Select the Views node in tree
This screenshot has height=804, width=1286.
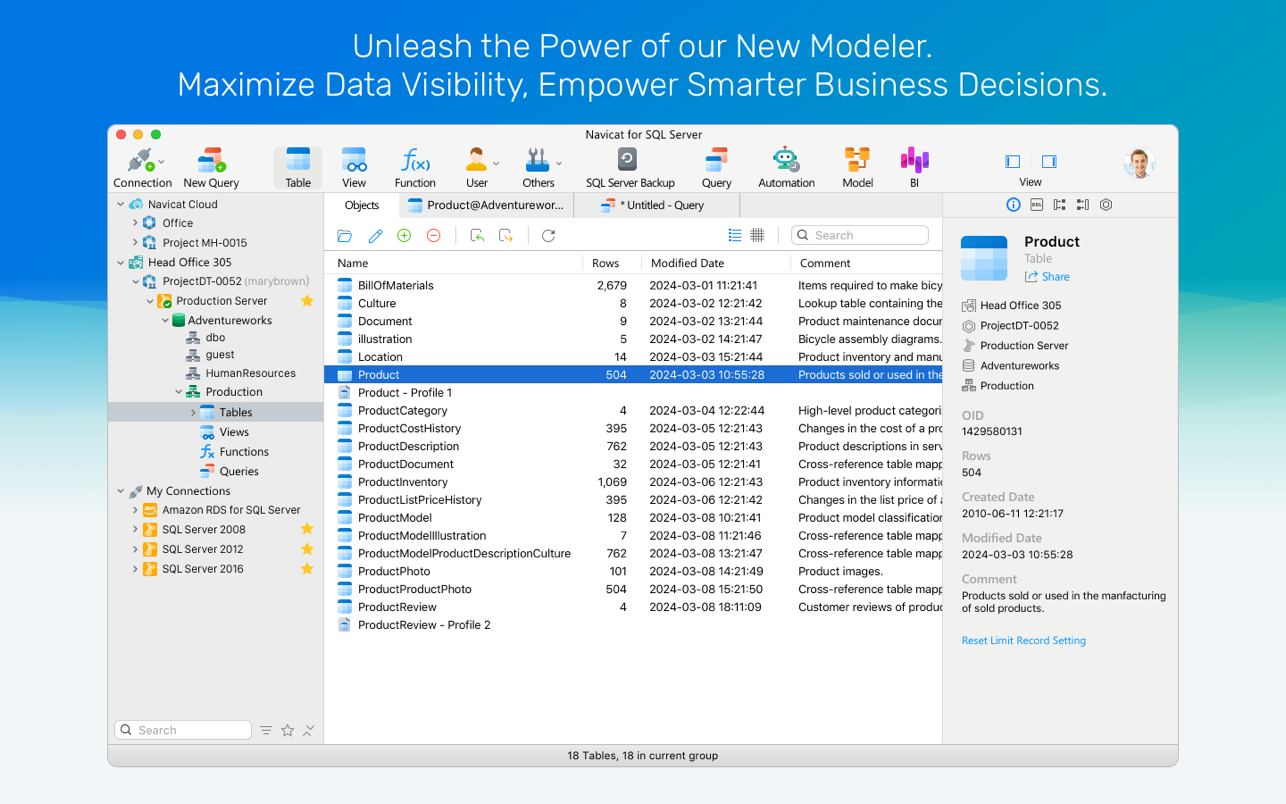(x=224, y=432)
